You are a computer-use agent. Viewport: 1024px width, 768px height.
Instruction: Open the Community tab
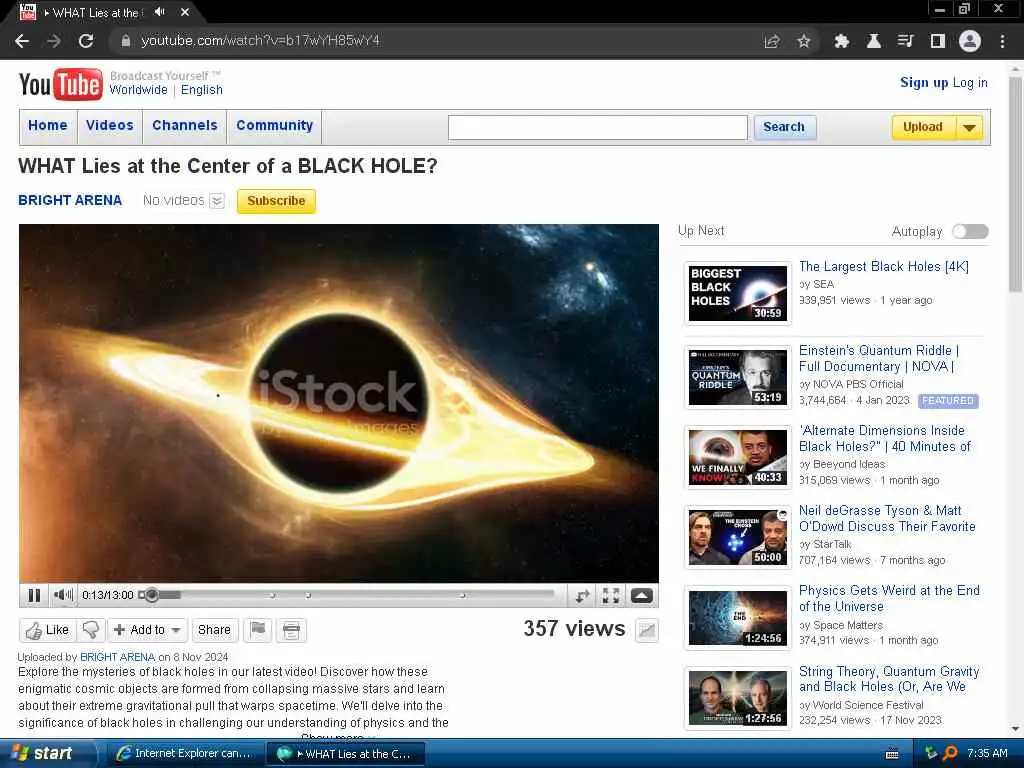tap(274, 125)
